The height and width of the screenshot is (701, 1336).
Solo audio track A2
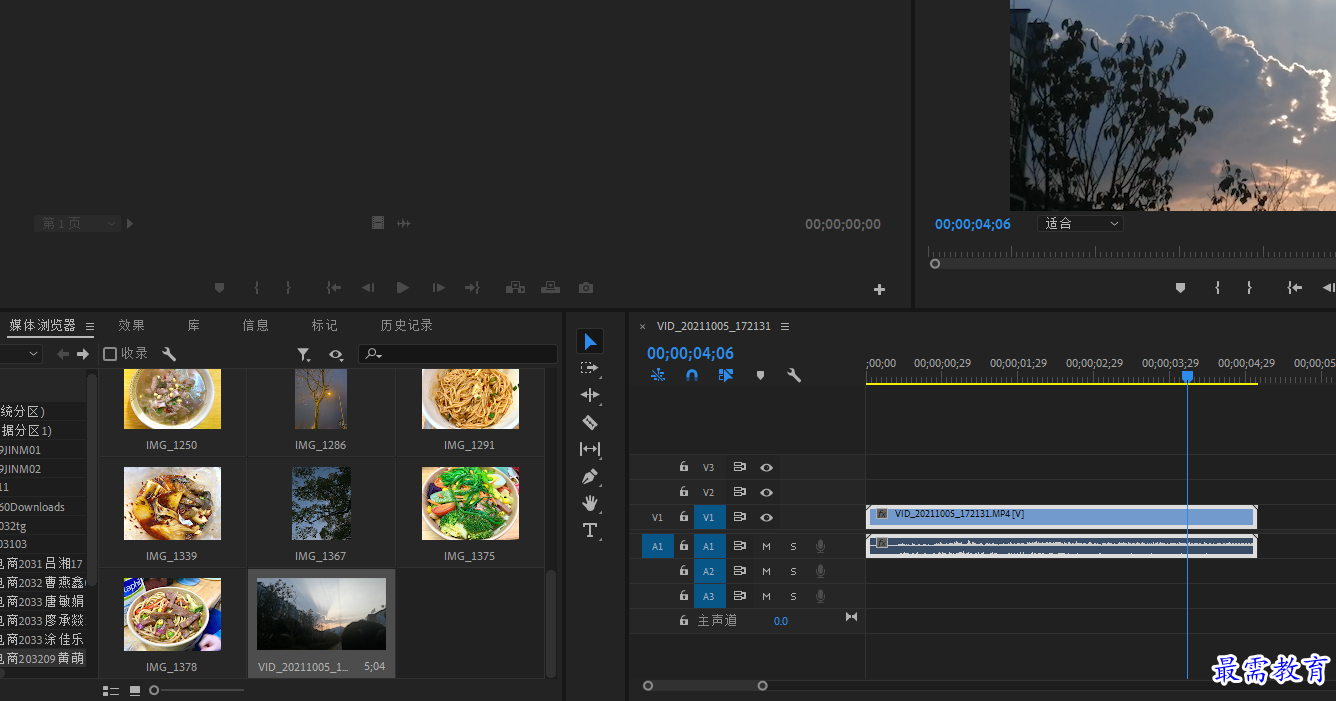point(793,571)
